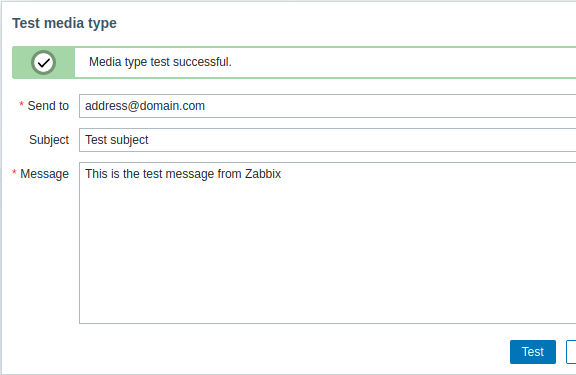Click the success checkmark icon

tap(43, 62)
